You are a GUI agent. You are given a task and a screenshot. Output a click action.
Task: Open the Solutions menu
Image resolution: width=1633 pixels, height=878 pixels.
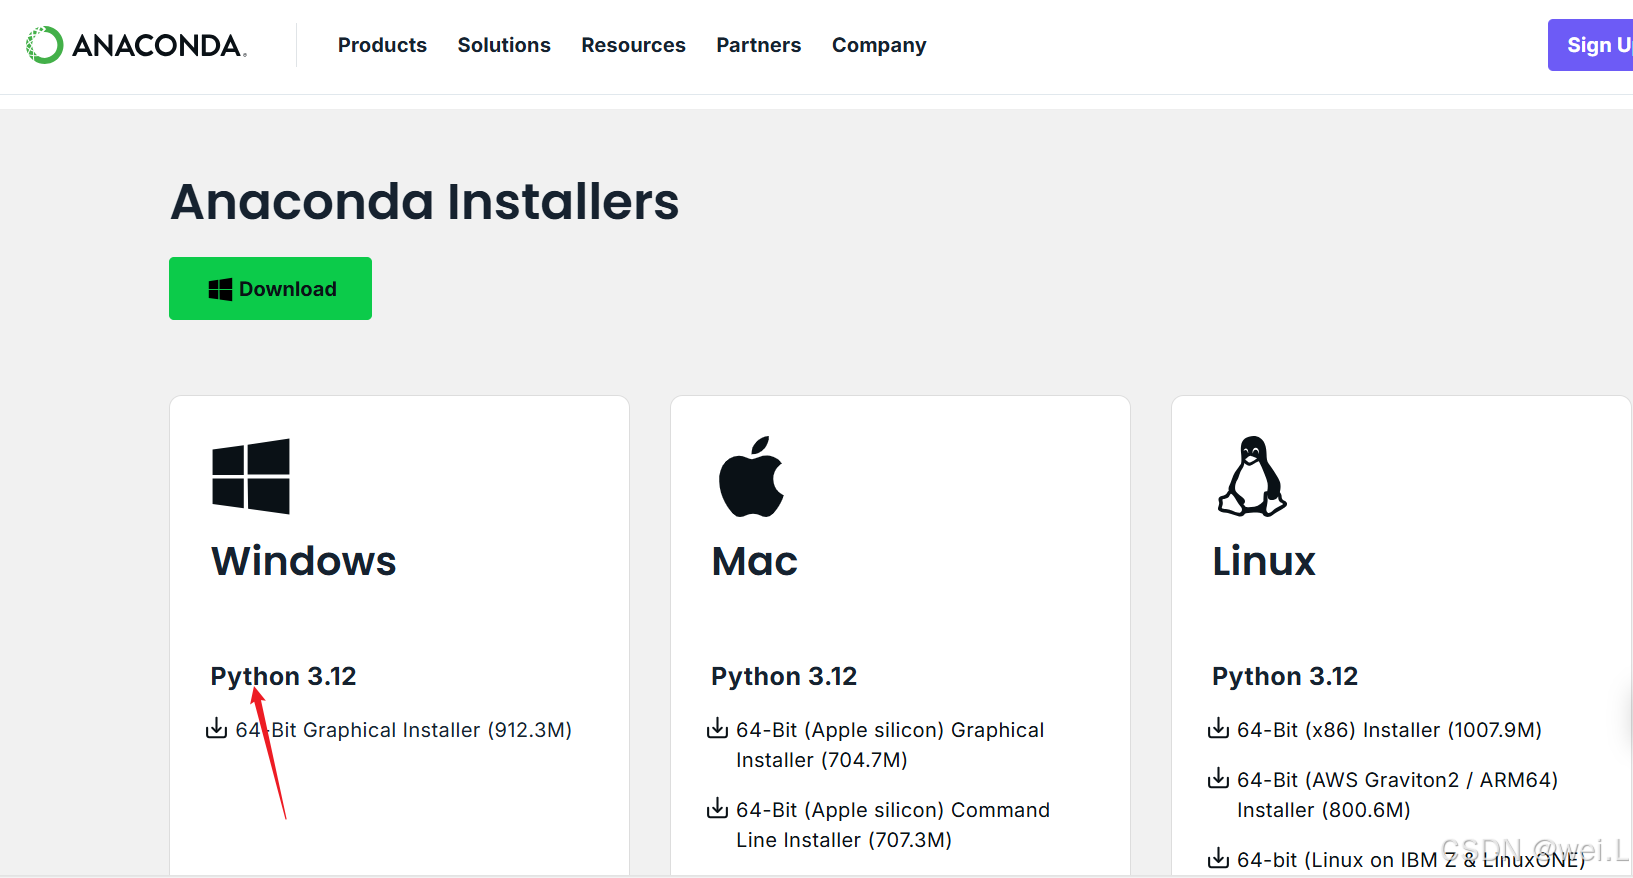point(504,45)
